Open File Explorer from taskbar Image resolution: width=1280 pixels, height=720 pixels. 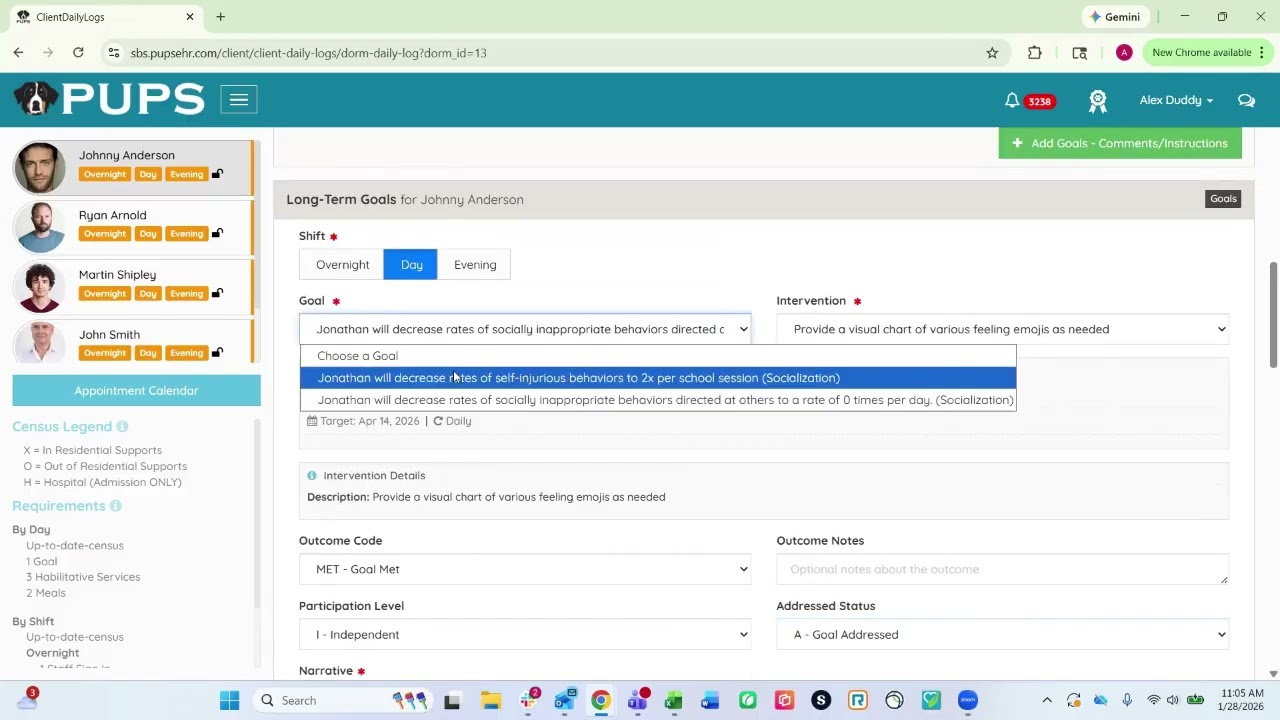(490, 700)
